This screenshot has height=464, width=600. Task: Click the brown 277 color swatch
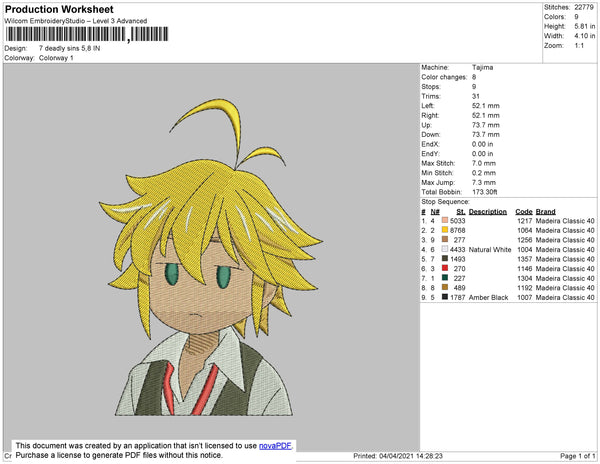pyautogui.click(x=445, y=239)
